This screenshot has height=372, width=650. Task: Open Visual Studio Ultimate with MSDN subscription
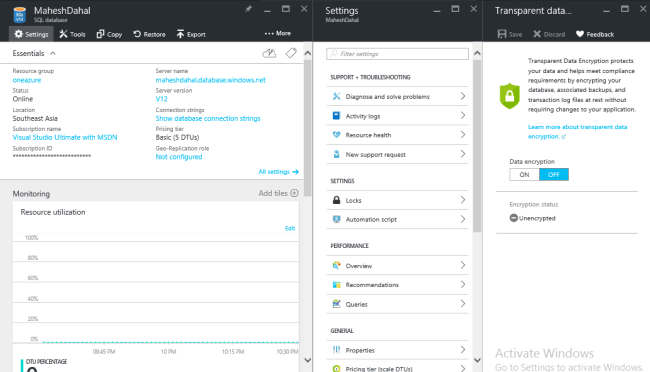(x=65, y=137)
